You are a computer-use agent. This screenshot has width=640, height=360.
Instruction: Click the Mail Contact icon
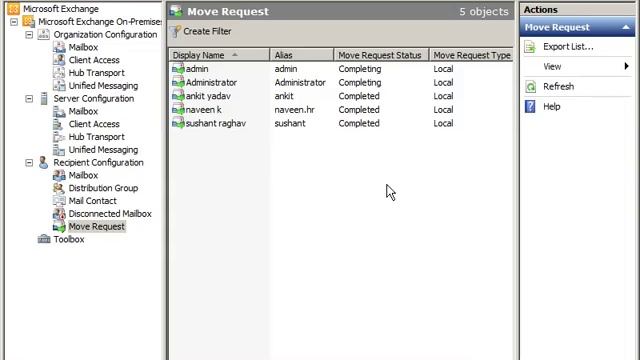point(59,201)
